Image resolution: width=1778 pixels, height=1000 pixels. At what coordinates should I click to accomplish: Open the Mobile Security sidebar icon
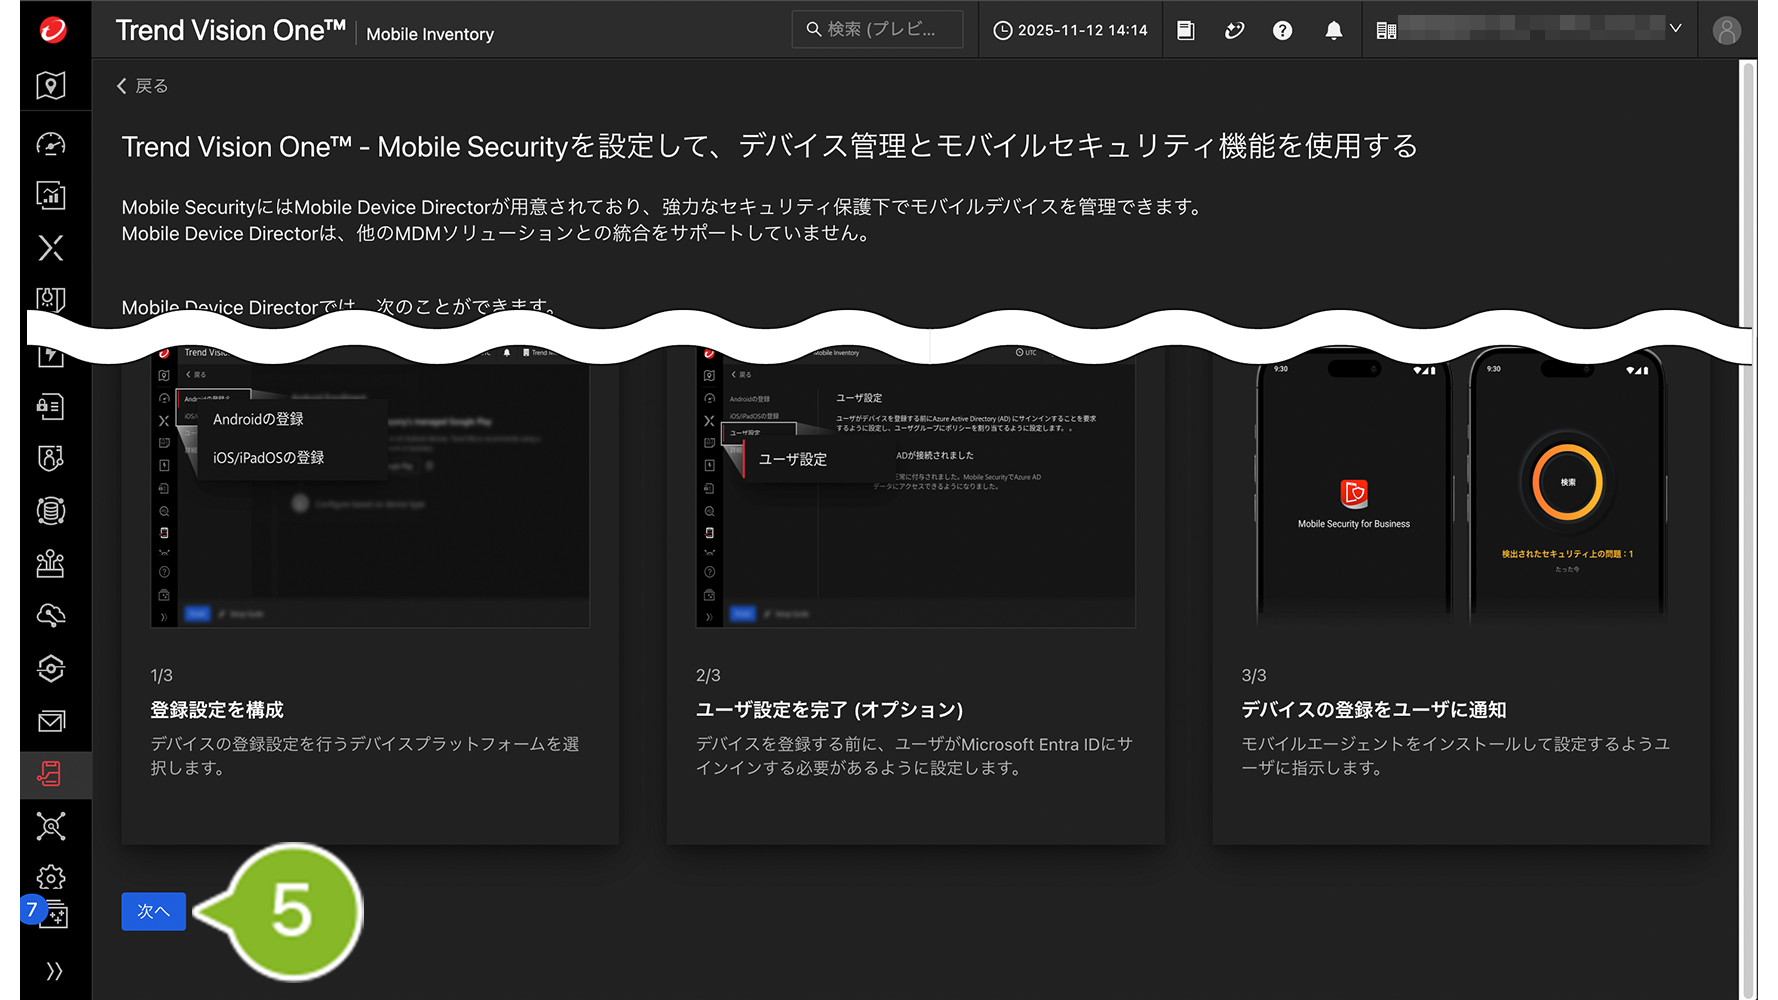pos(50,774)
